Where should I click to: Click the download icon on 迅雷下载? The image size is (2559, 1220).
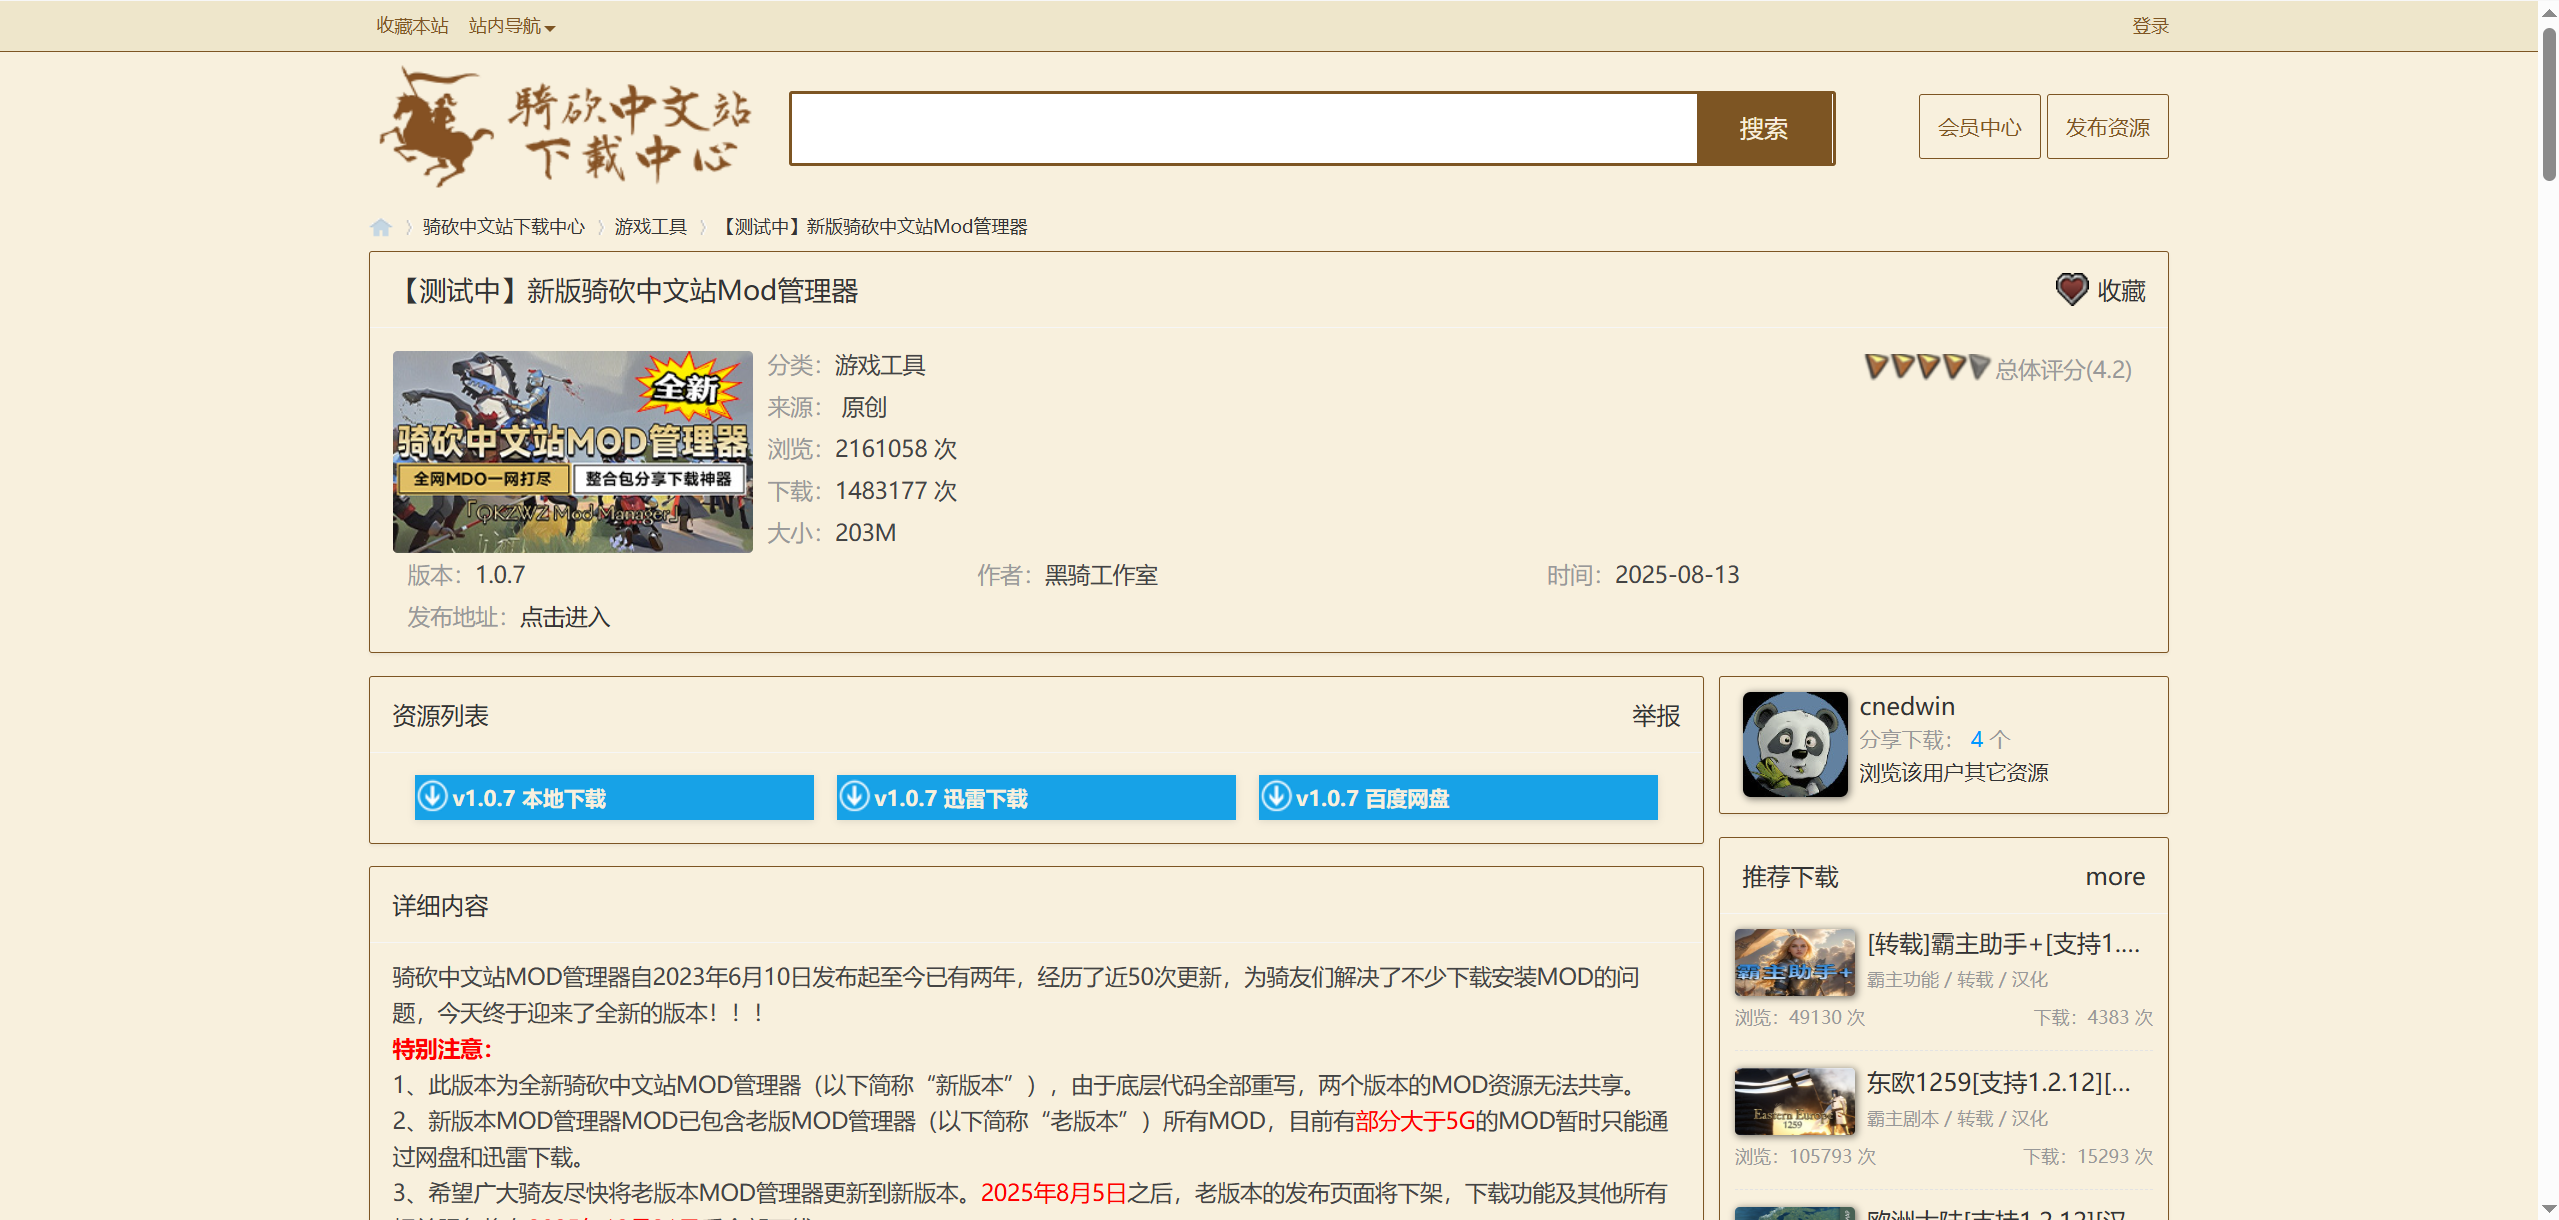854,797
